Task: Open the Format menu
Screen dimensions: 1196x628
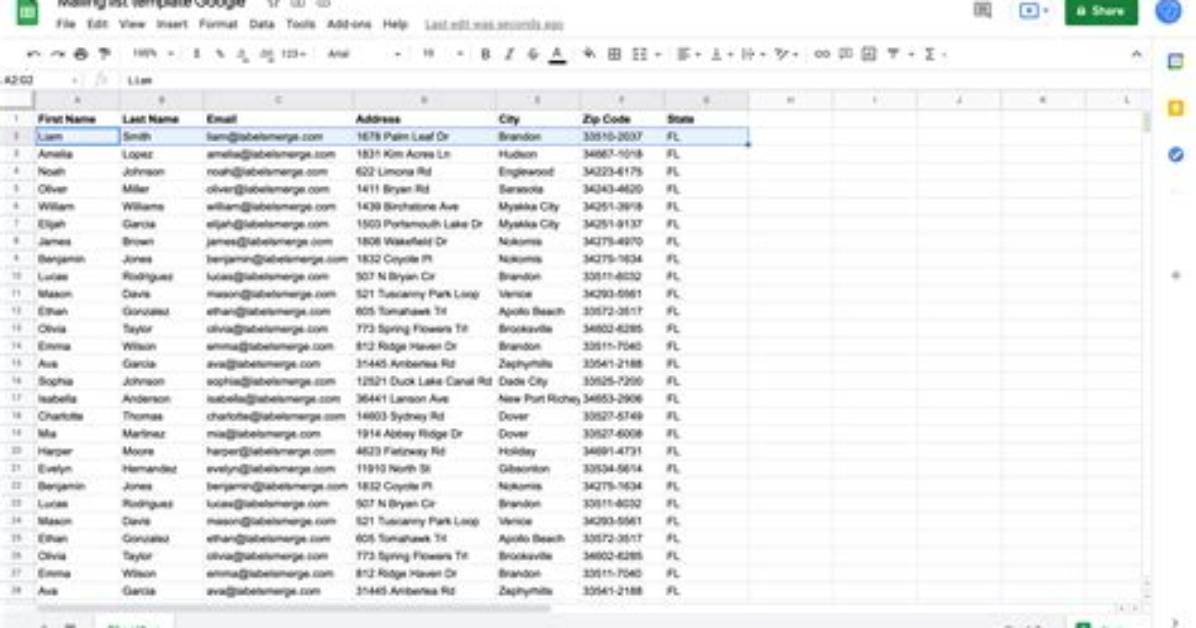Action: point(218,24)
